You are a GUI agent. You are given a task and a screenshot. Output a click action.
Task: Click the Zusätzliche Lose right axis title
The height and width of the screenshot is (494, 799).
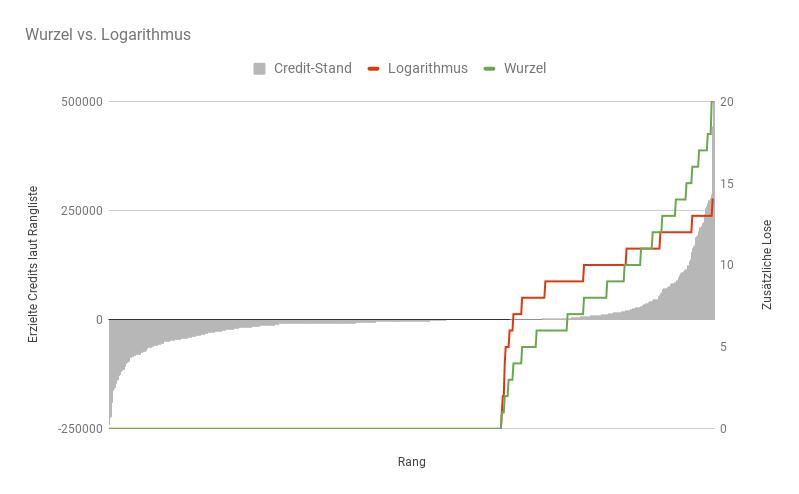pyautogui.click(x=767, y=264)
